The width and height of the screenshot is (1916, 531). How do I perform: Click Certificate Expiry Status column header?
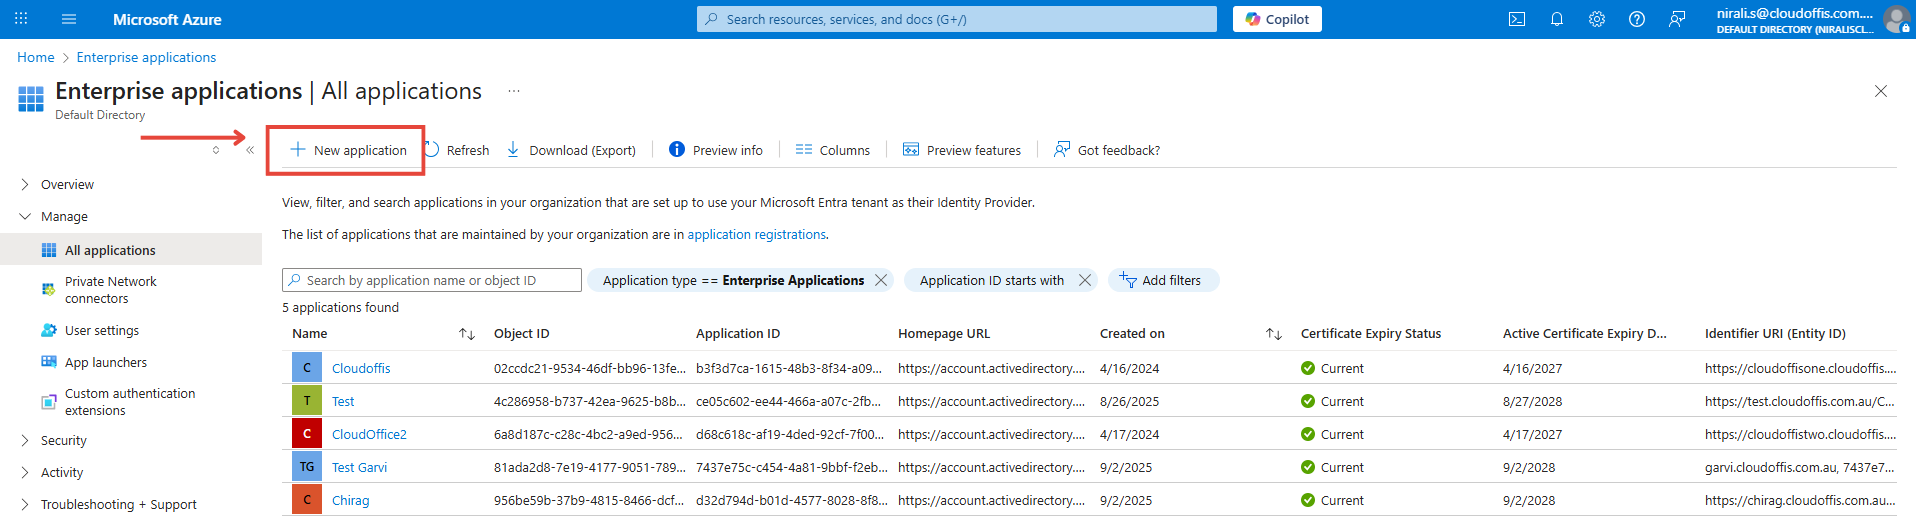tap(1371, 334)
